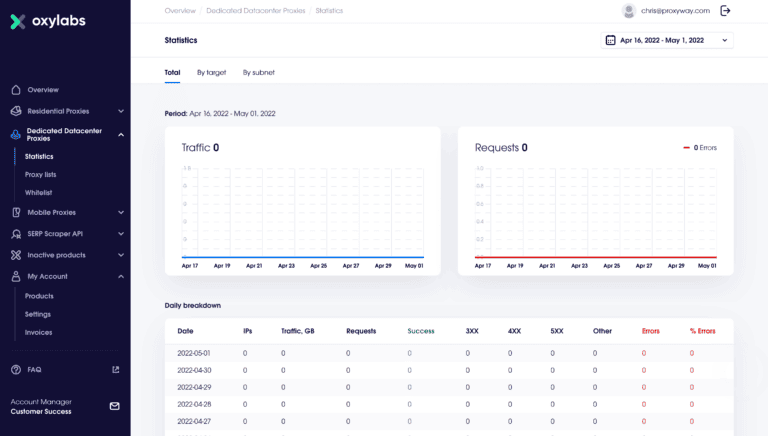Switch to the By target tab

click(x=211, y=72)
